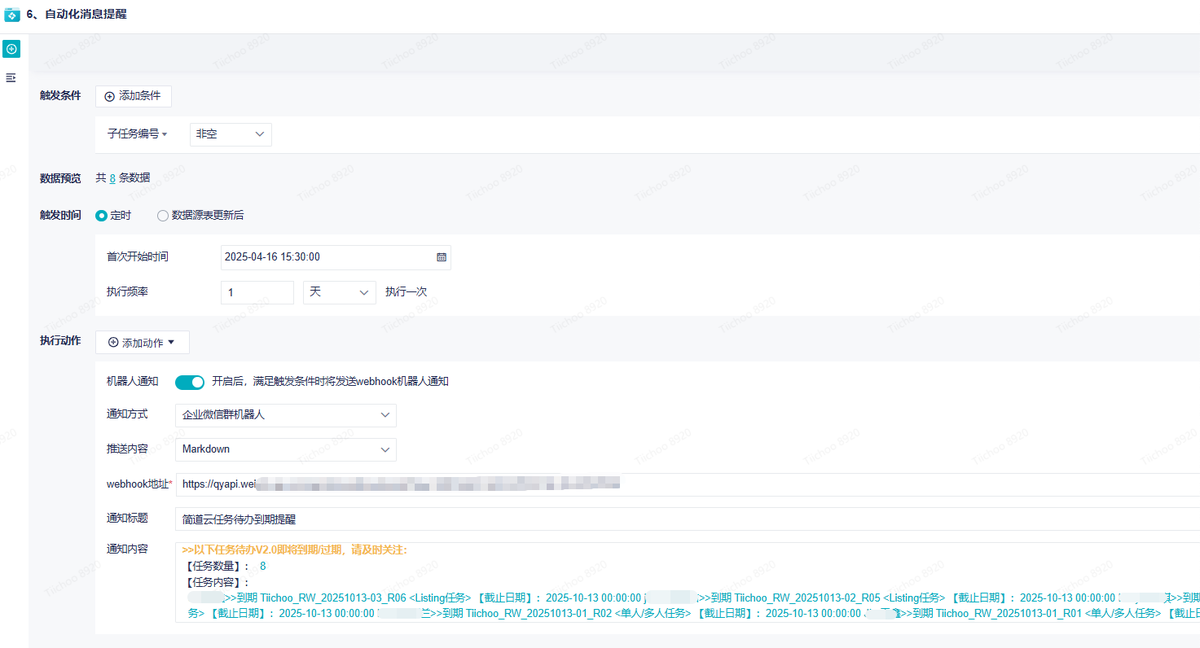Click the 添加条件 button

[x=134, y=96]
